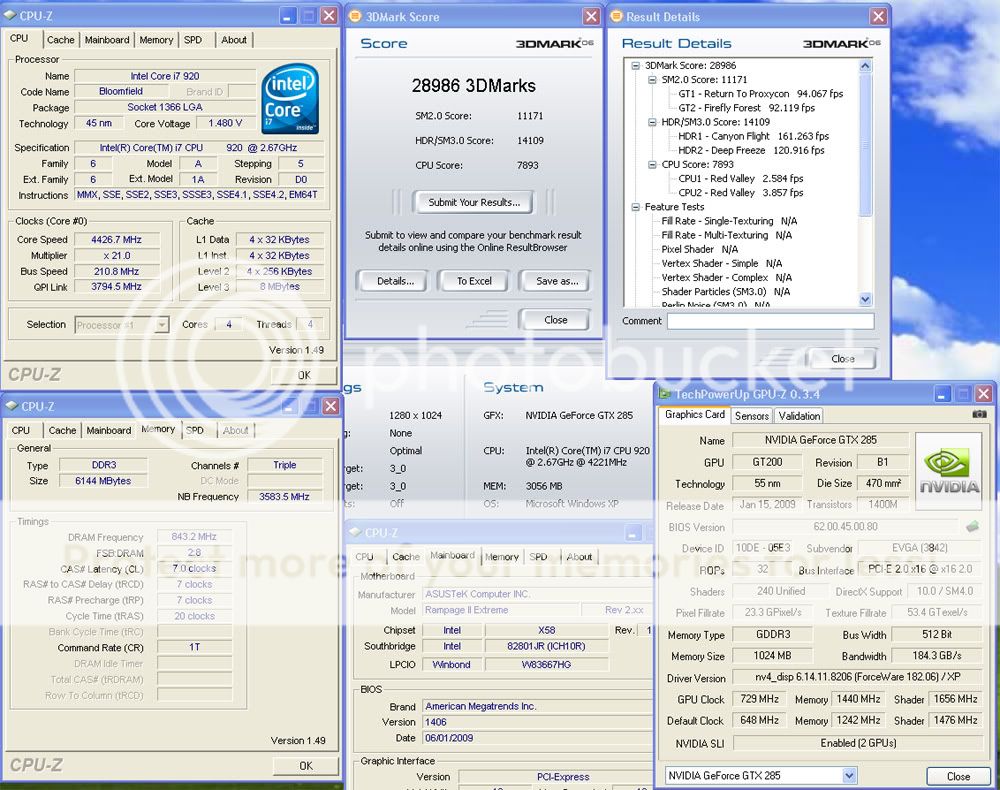Switch to Cache tab in the processor CPU-Z window
Viewport: 1000px width, 790px height.
[x=61, y=40]
